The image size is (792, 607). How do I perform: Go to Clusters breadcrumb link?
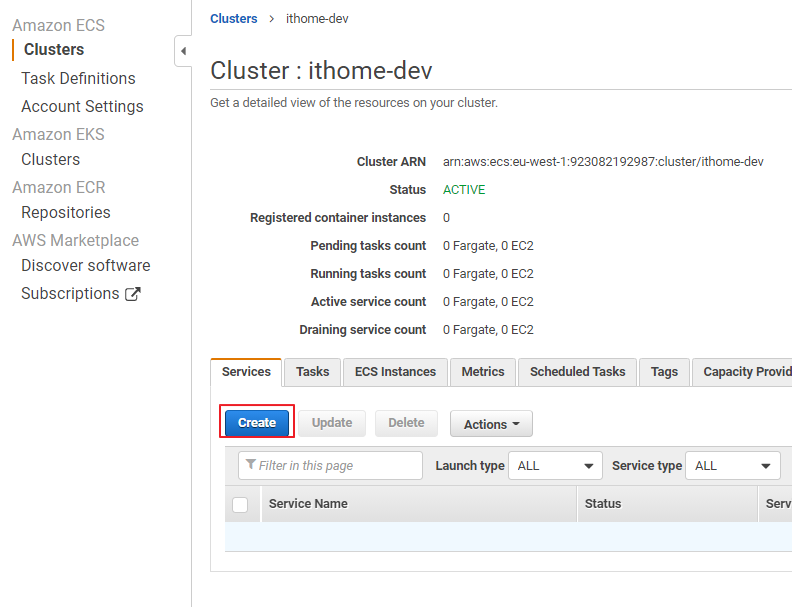(233, 19)
